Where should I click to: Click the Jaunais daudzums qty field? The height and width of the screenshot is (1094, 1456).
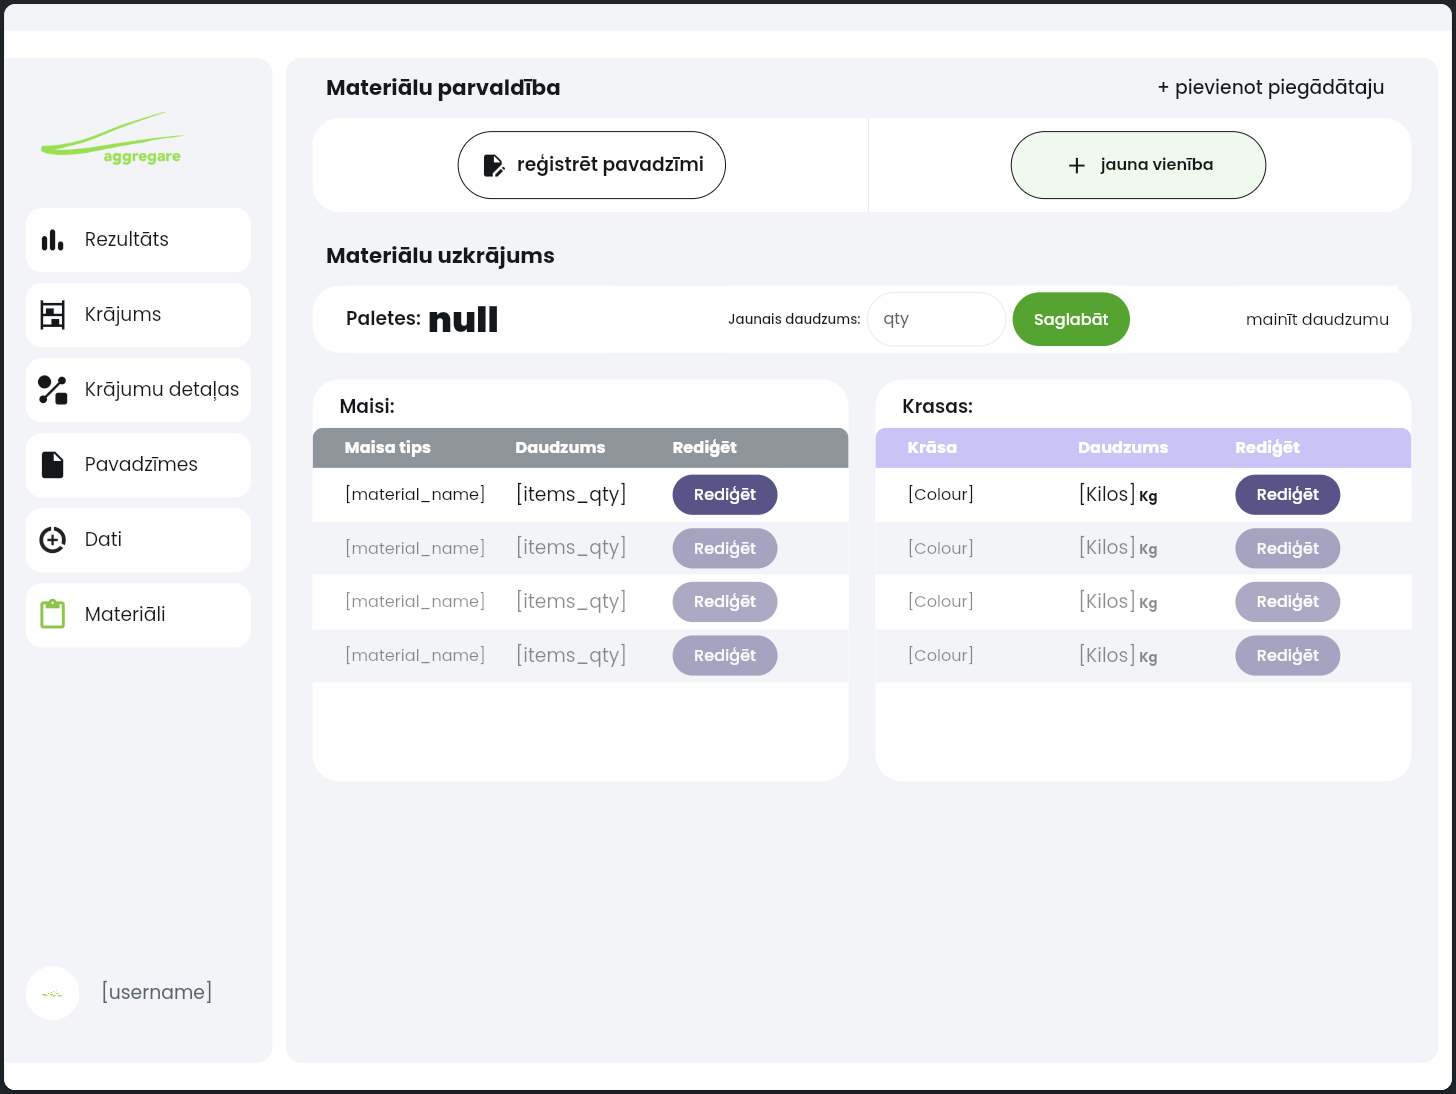coord(936,319)
